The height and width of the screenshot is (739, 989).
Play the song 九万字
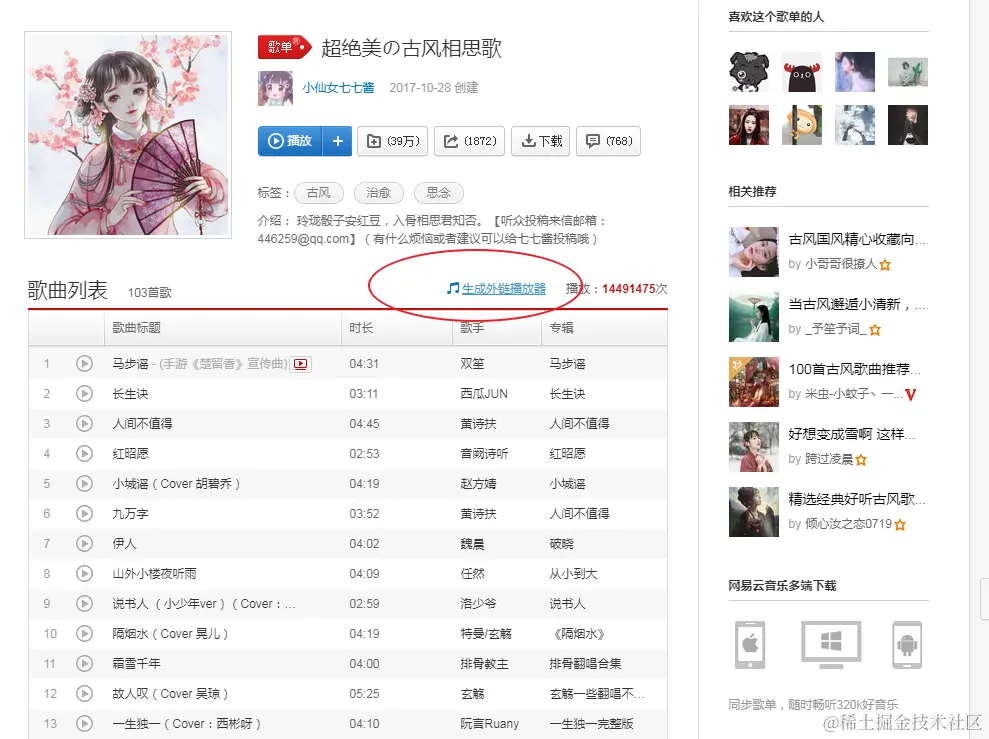click(x=84, y=513)
